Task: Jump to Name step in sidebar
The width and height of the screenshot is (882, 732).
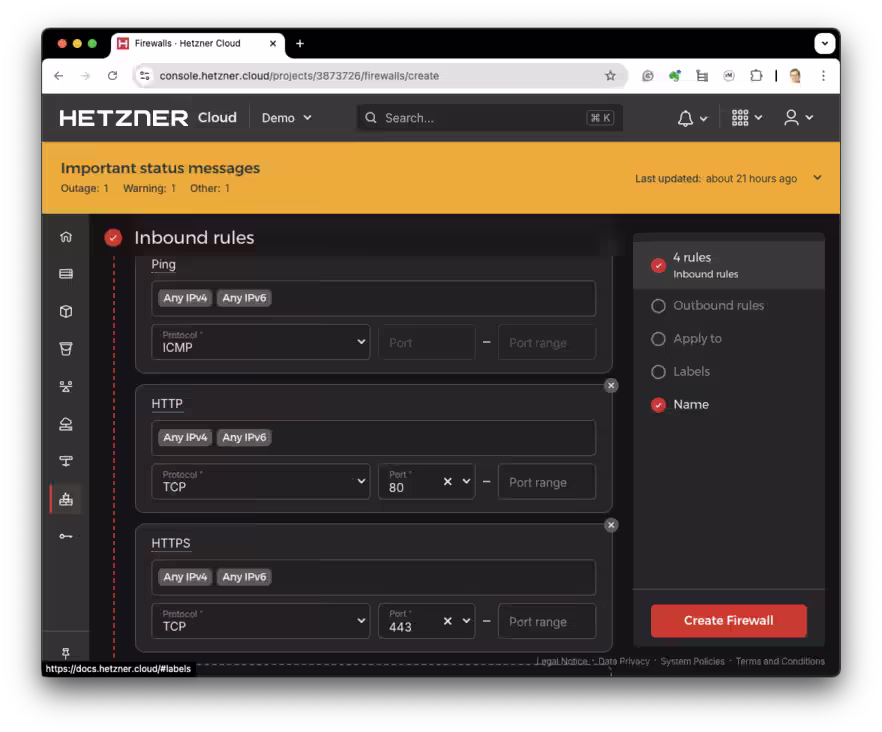Action: [x=690, y=405]
